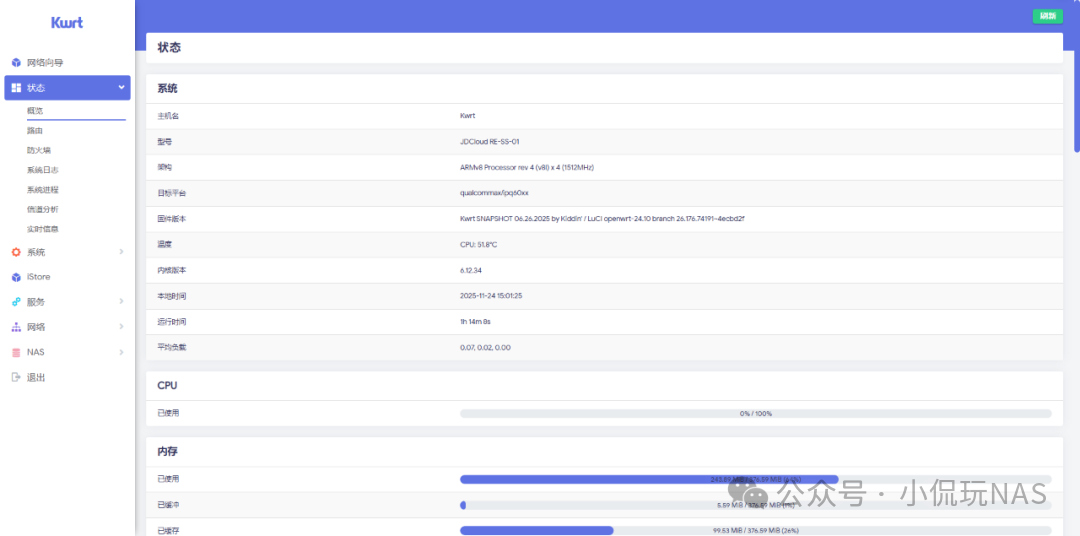This screenshot has width=1080, height=536.
Task: Click the local time 2025-11-24 15:01:25
Action: tap(493, 296)
